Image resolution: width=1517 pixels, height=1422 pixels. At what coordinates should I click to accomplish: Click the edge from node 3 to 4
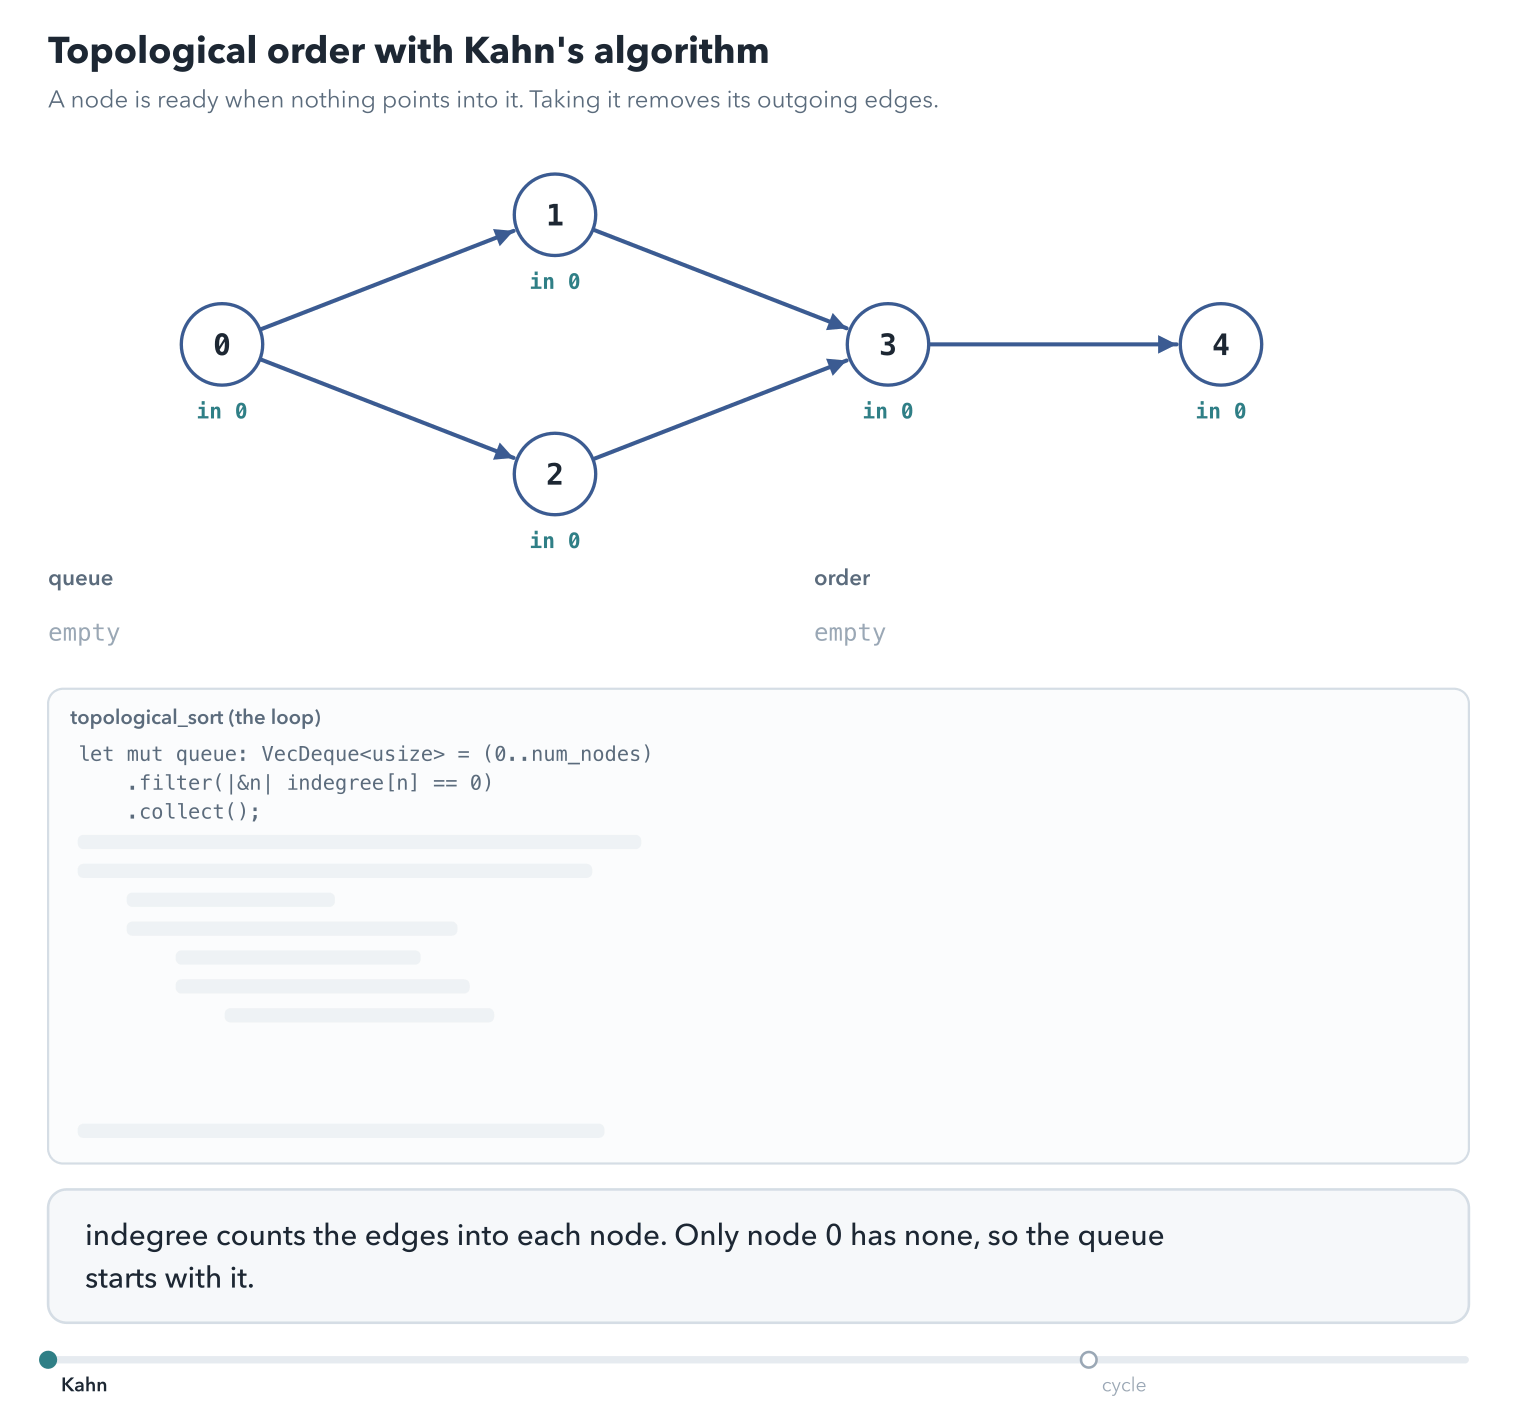(x=1054, y=345)
